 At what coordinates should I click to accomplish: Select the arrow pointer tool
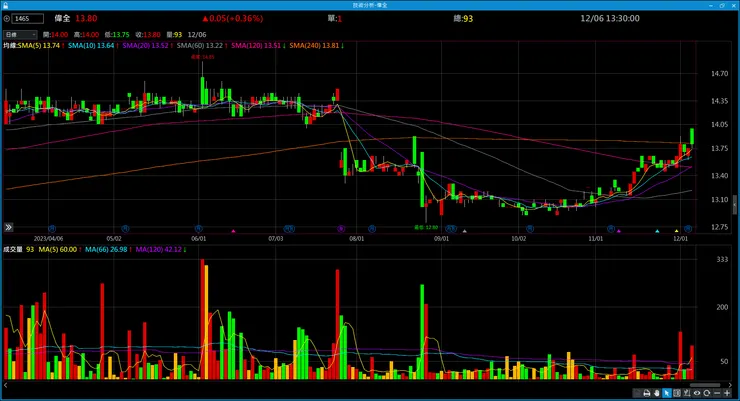666,393
